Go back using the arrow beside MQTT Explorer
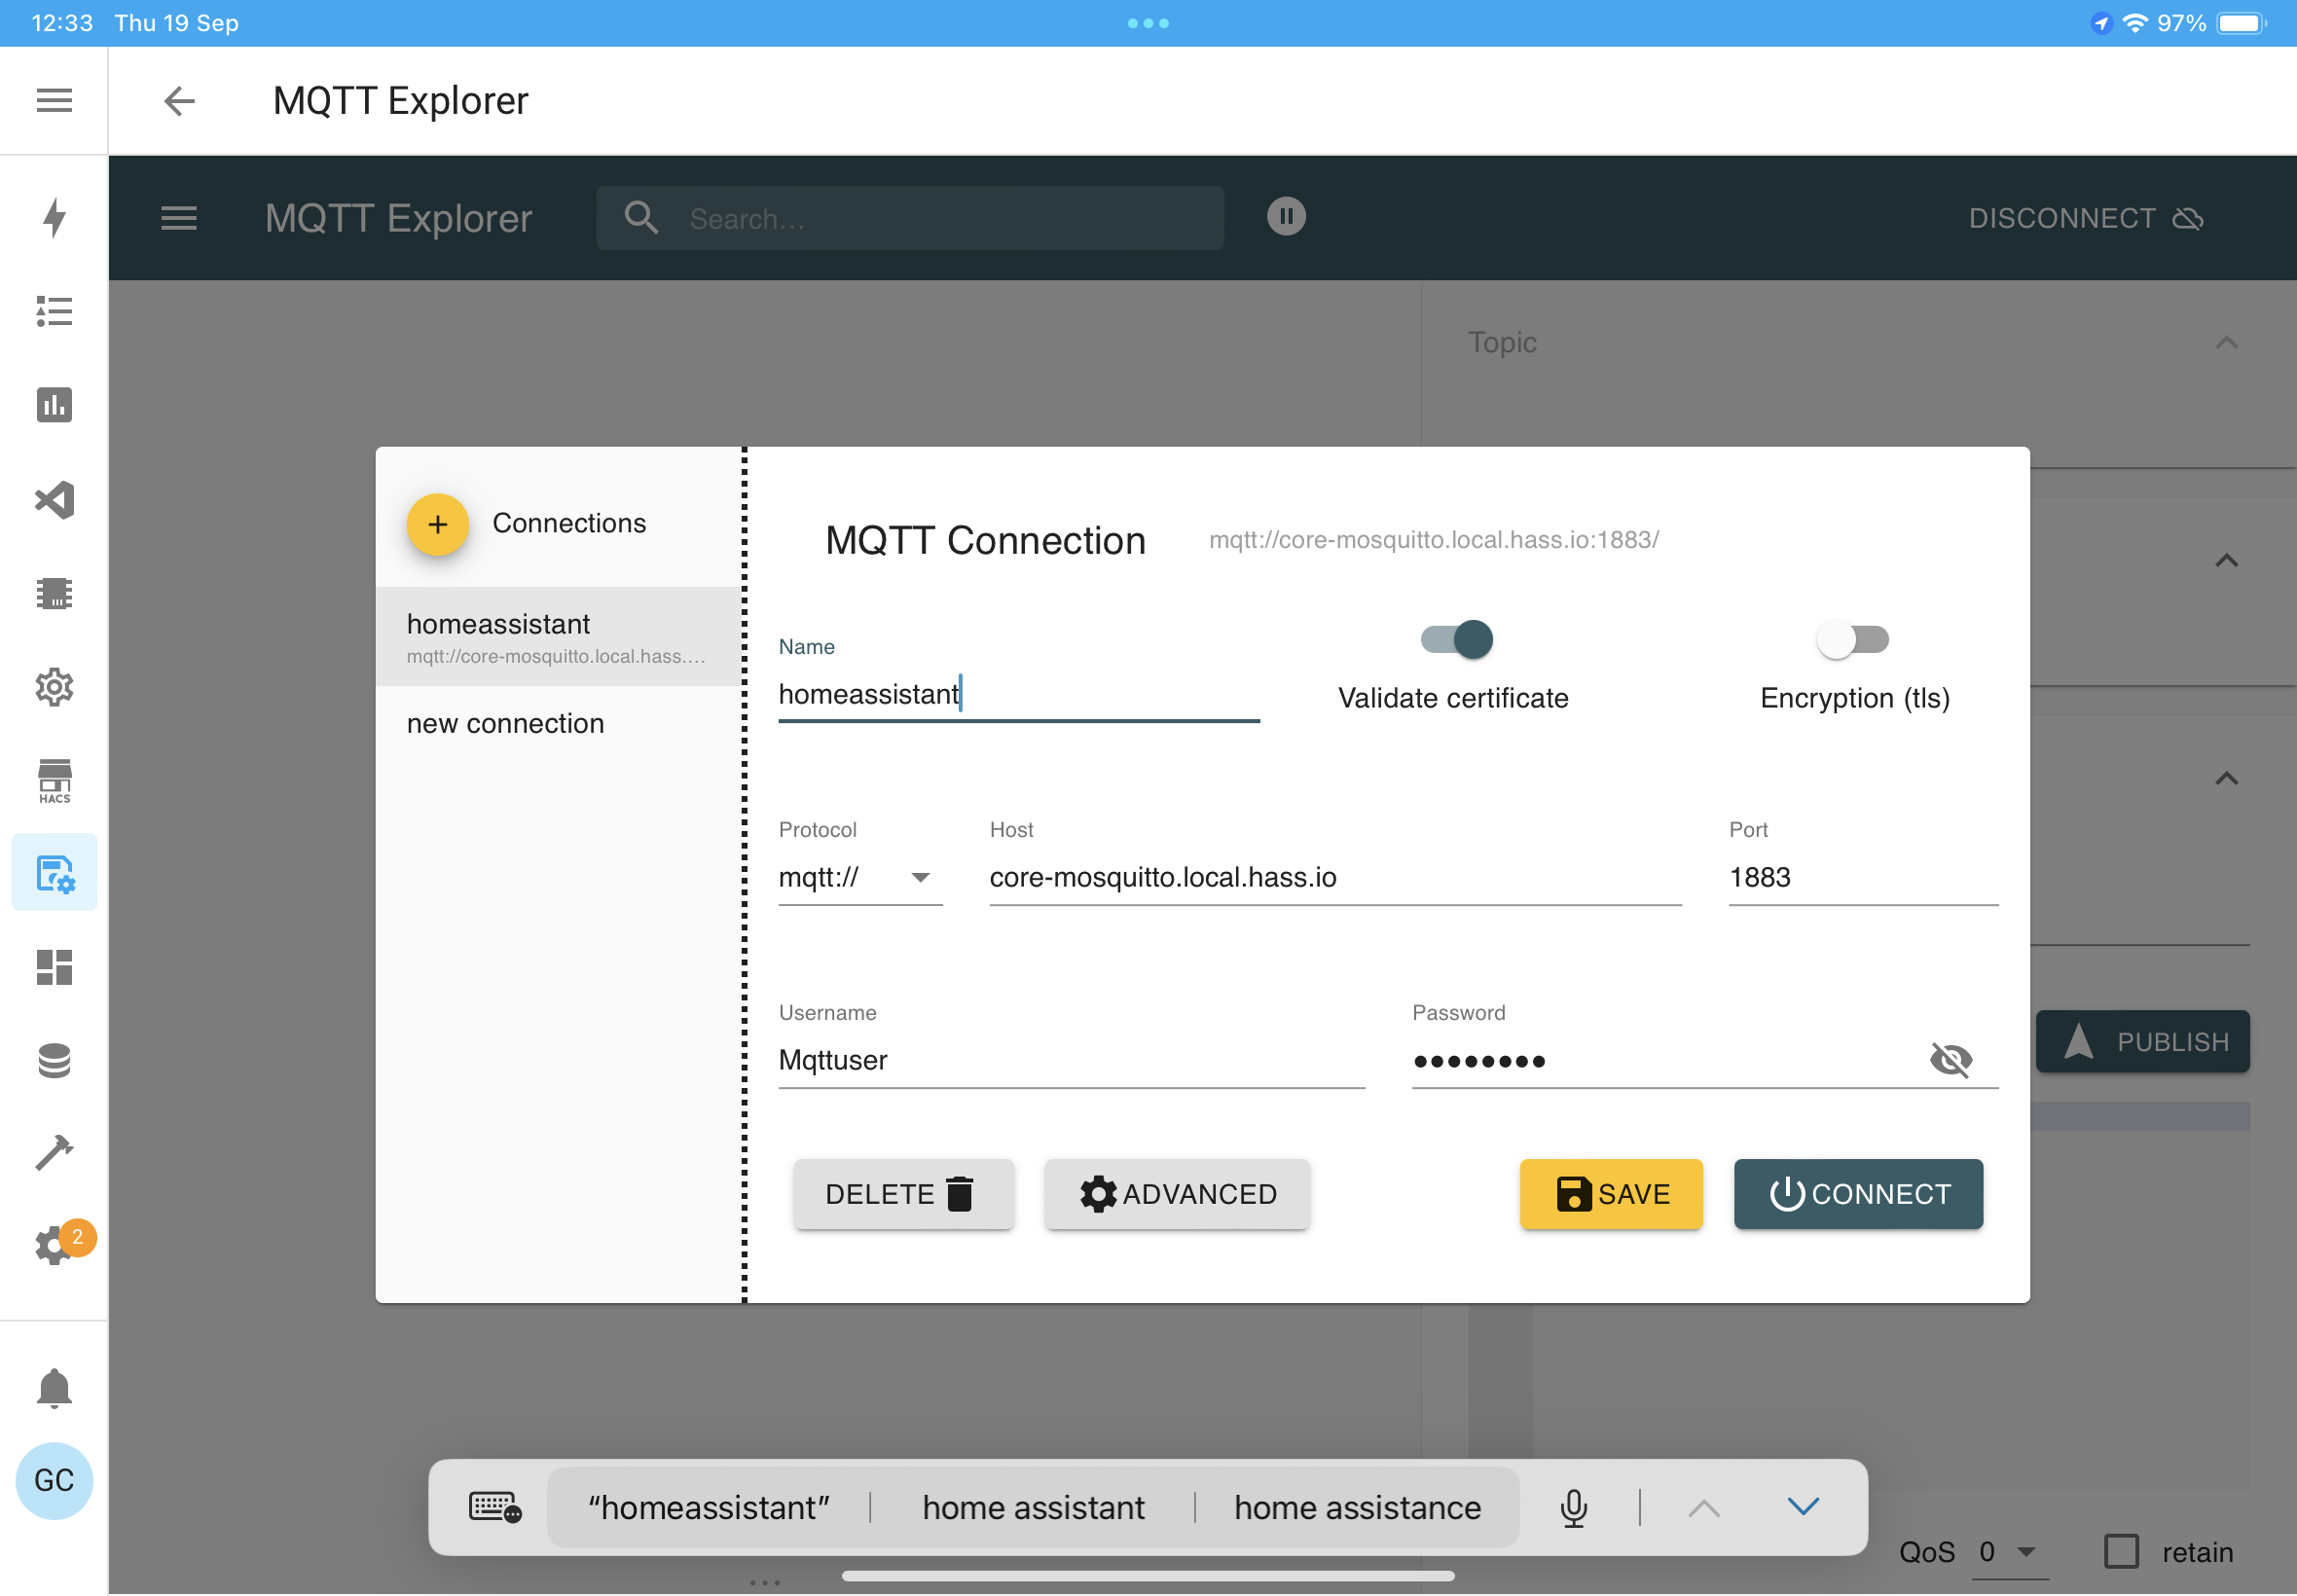This screenshot has height=1596, width=2297. [x=179, y=100]
